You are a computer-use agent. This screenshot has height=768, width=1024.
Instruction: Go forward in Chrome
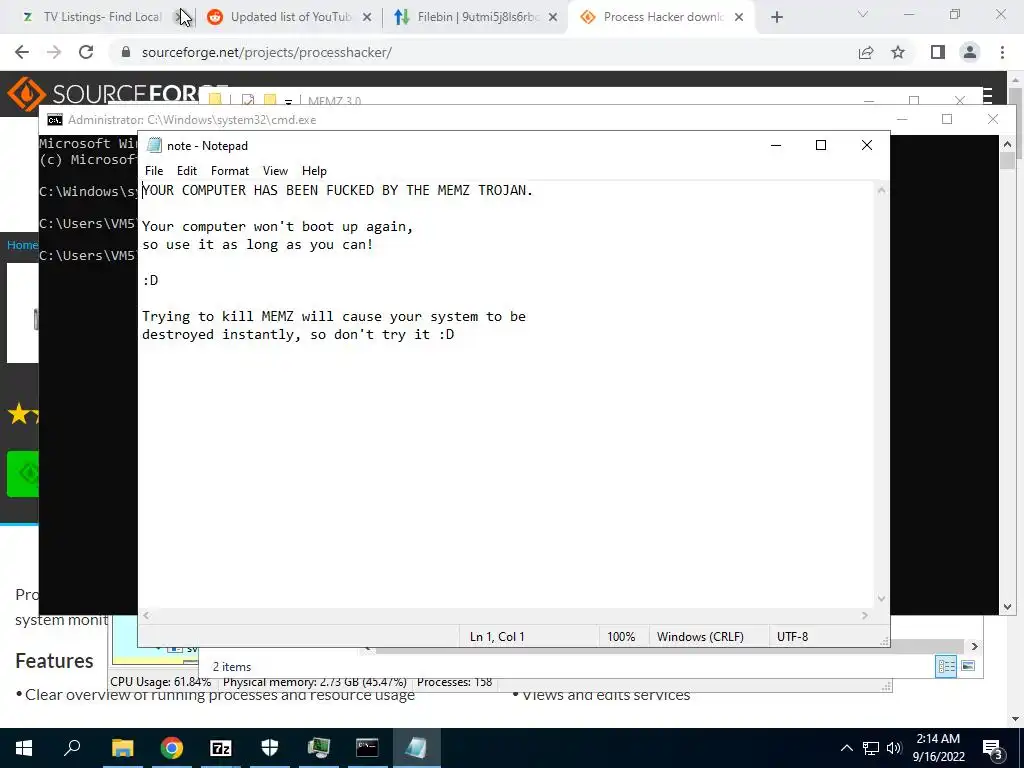[54, 52]
